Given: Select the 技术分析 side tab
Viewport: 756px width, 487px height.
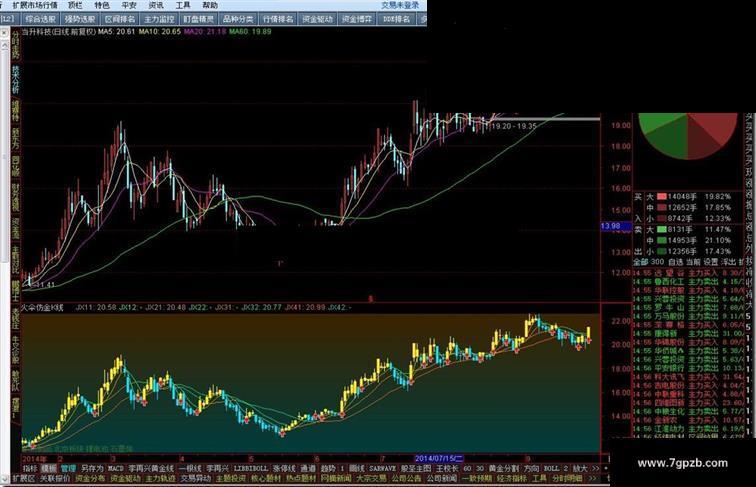Looking at the screenshot, I should tap(15, 80).
